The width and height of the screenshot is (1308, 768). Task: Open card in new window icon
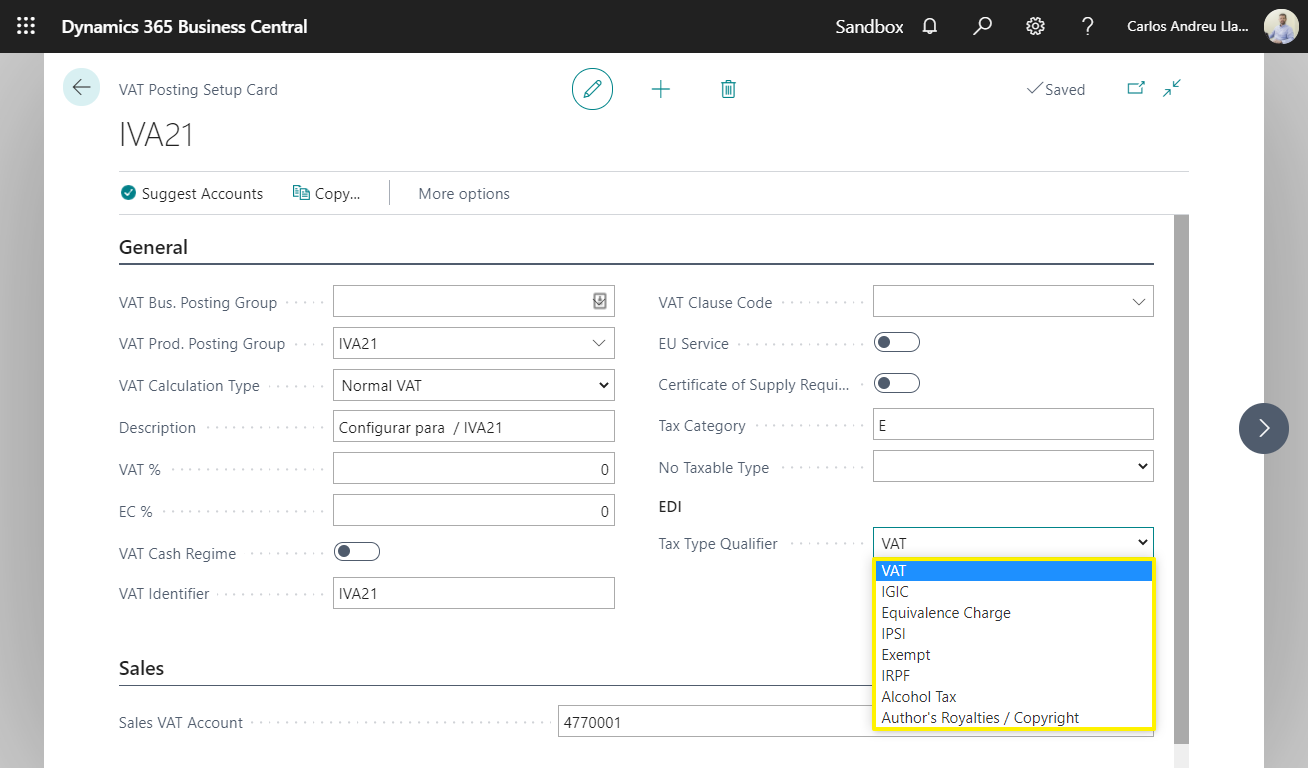click(x=1136, y=88)
